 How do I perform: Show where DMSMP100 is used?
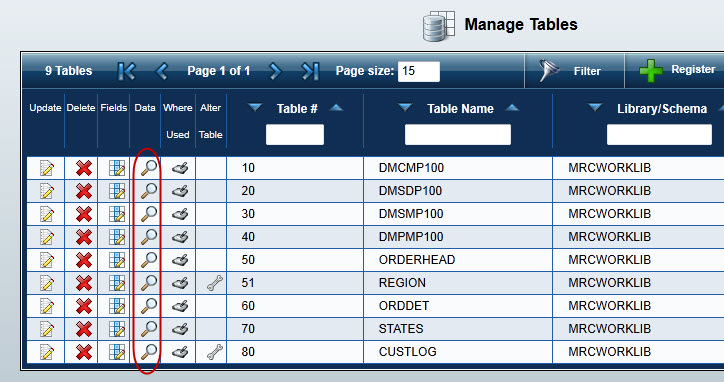180,214
